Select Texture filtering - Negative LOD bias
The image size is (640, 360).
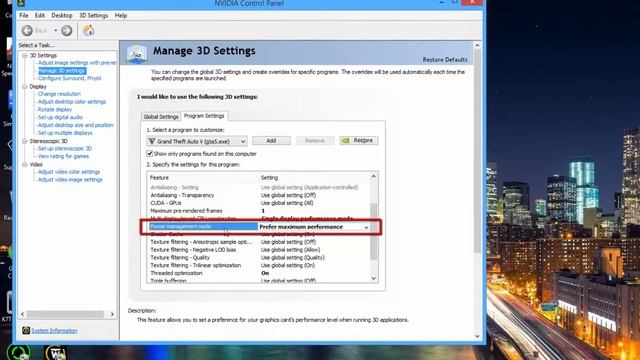point(259,250)
